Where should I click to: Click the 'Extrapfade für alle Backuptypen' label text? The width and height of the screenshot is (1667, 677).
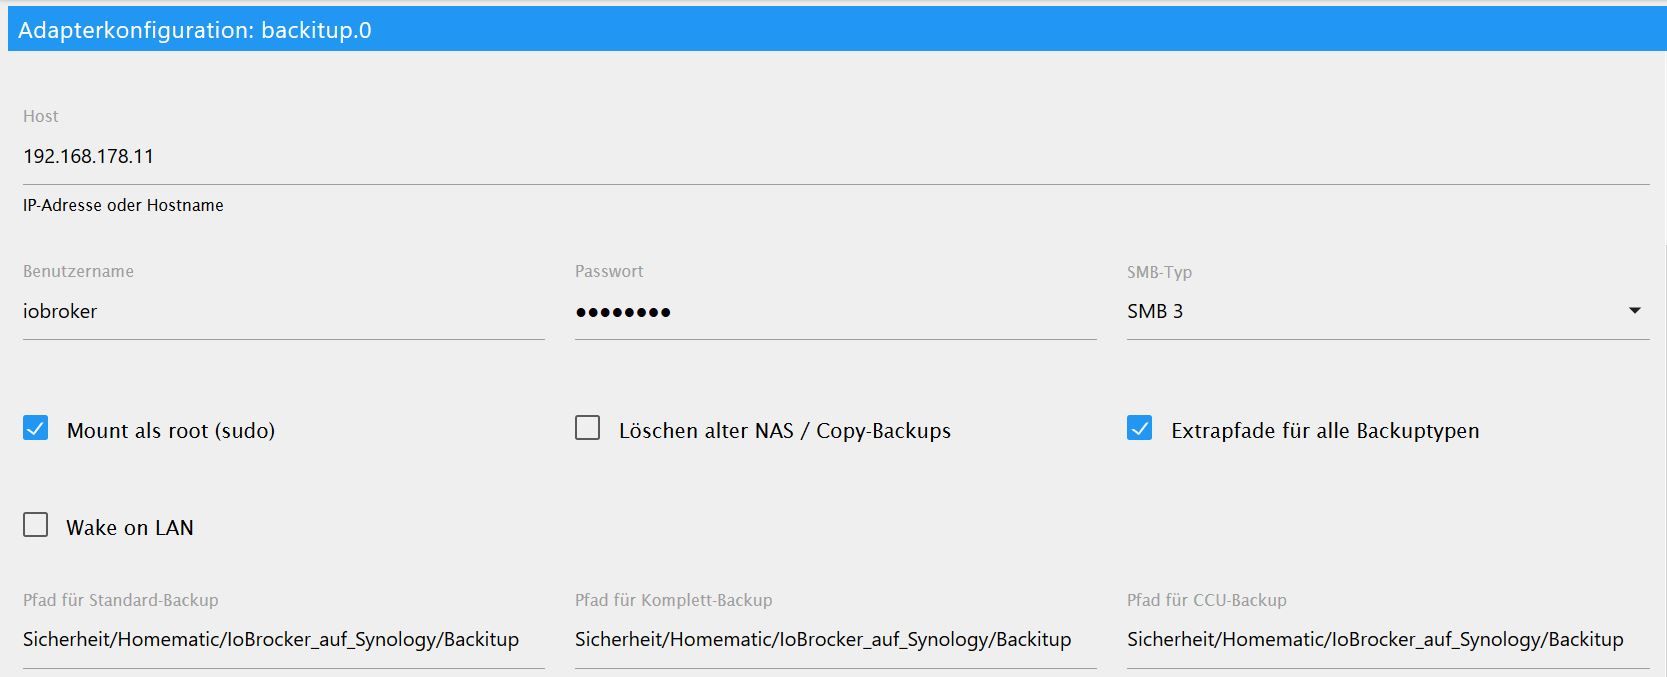click(1325, 431)
